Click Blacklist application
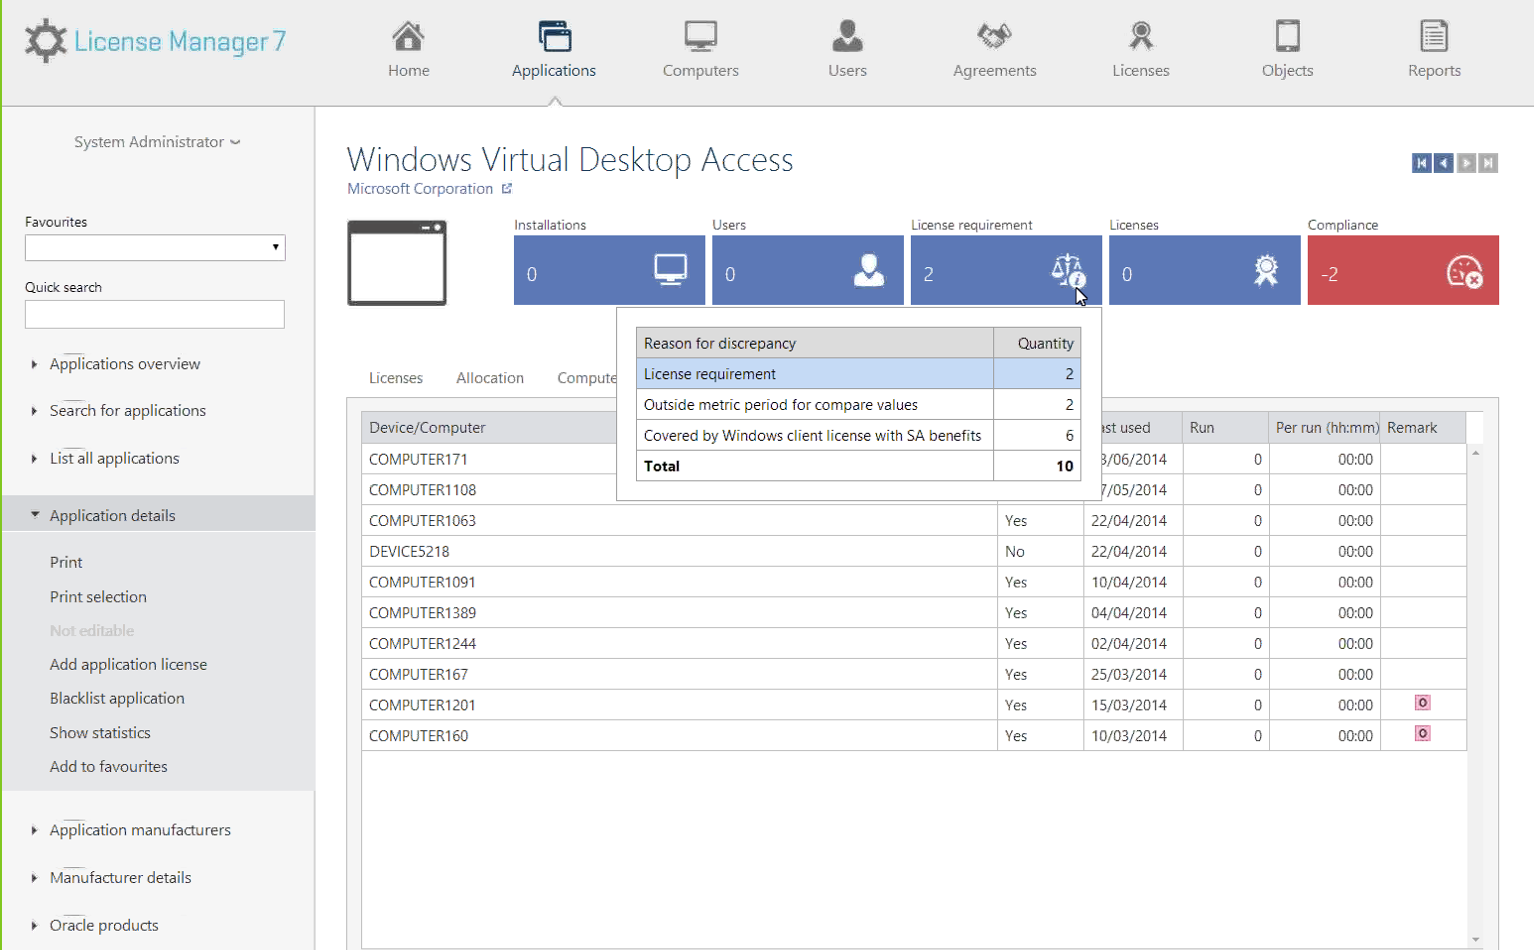Viewport: 1534px width, 950px height. (117, 698)
